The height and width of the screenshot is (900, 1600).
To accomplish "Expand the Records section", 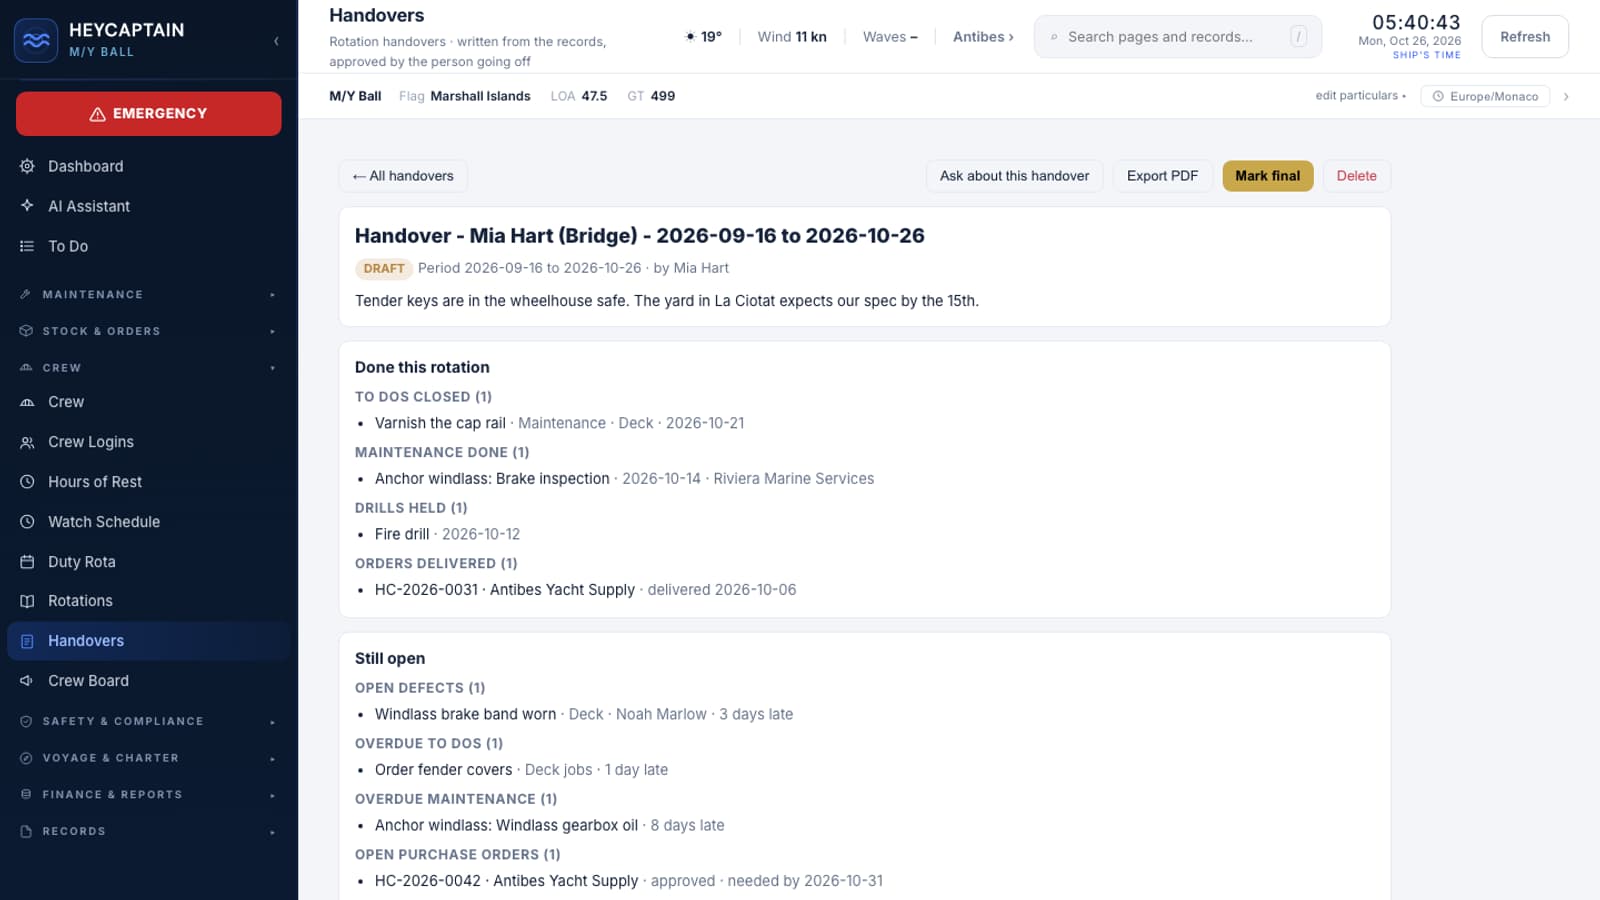I will point(148,831).
